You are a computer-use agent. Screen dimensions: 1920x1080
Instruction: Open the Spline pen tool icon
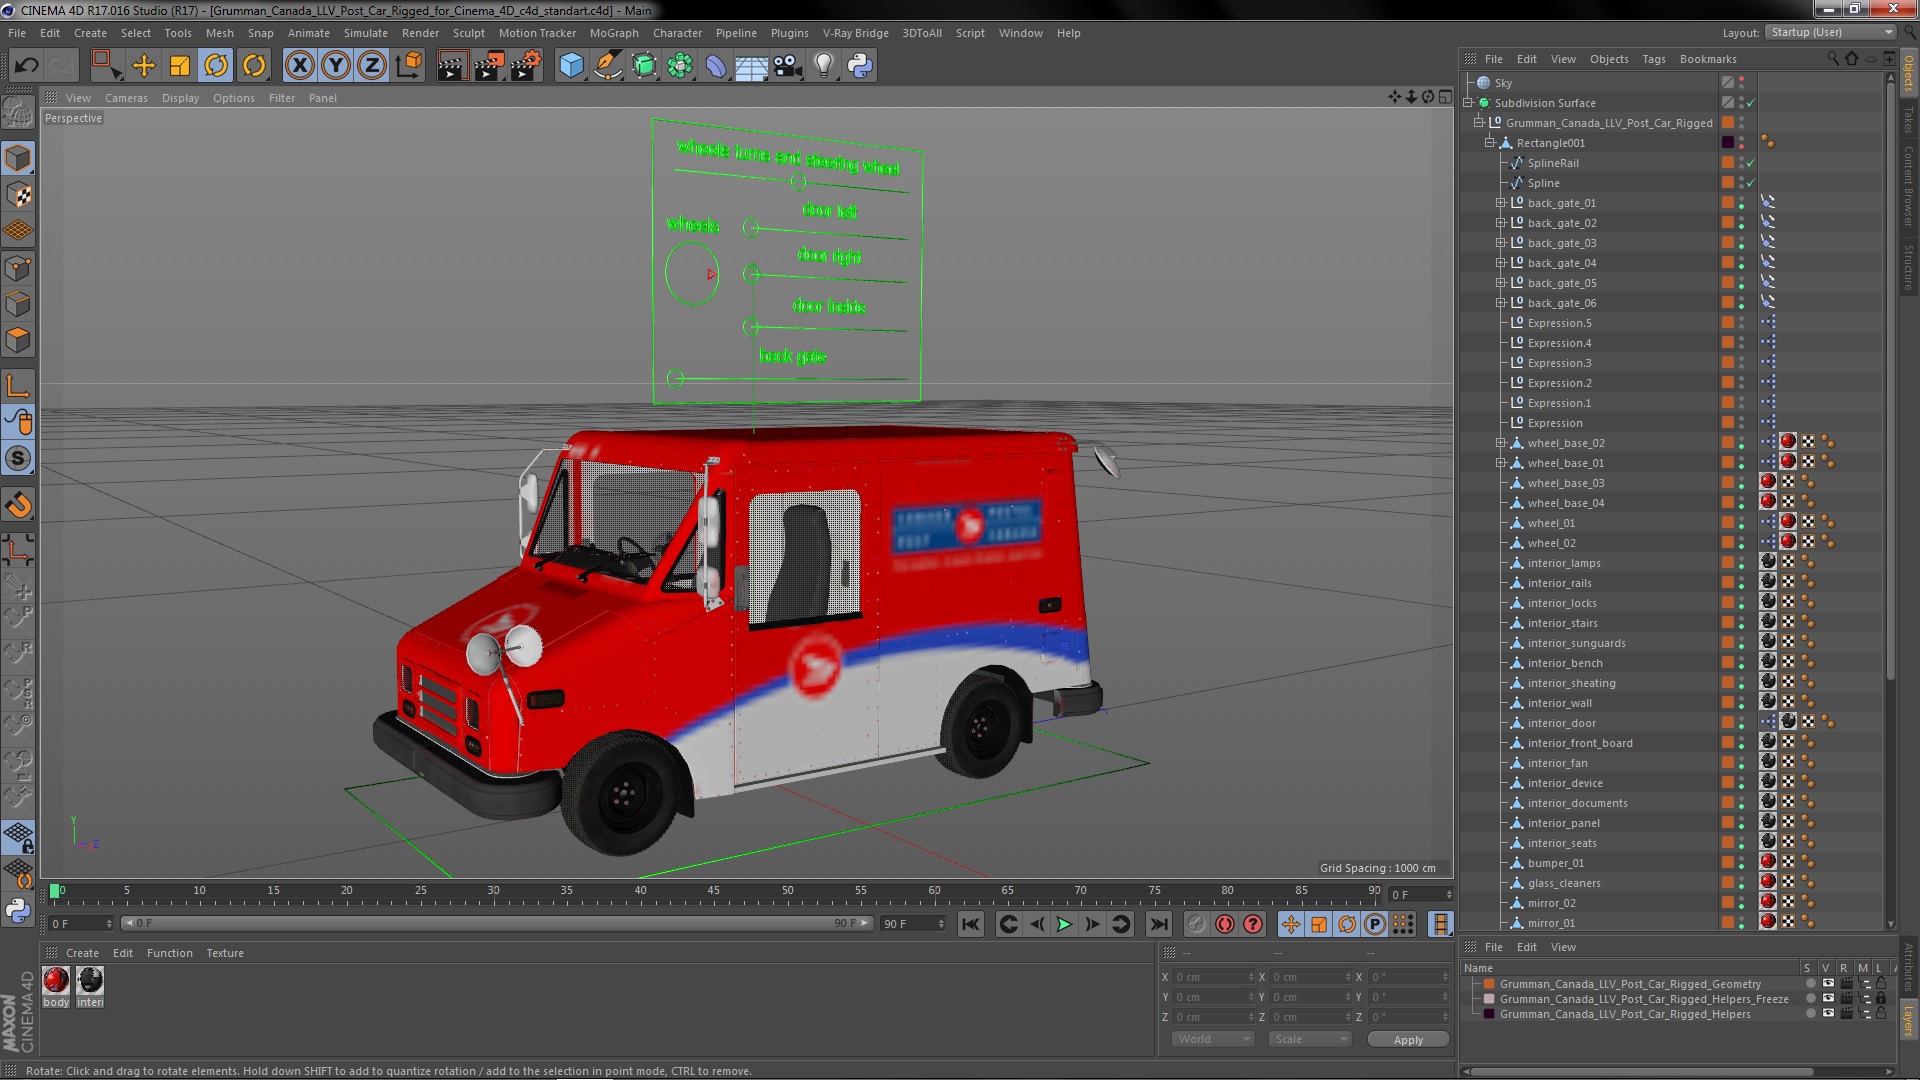tap(607, 66)
